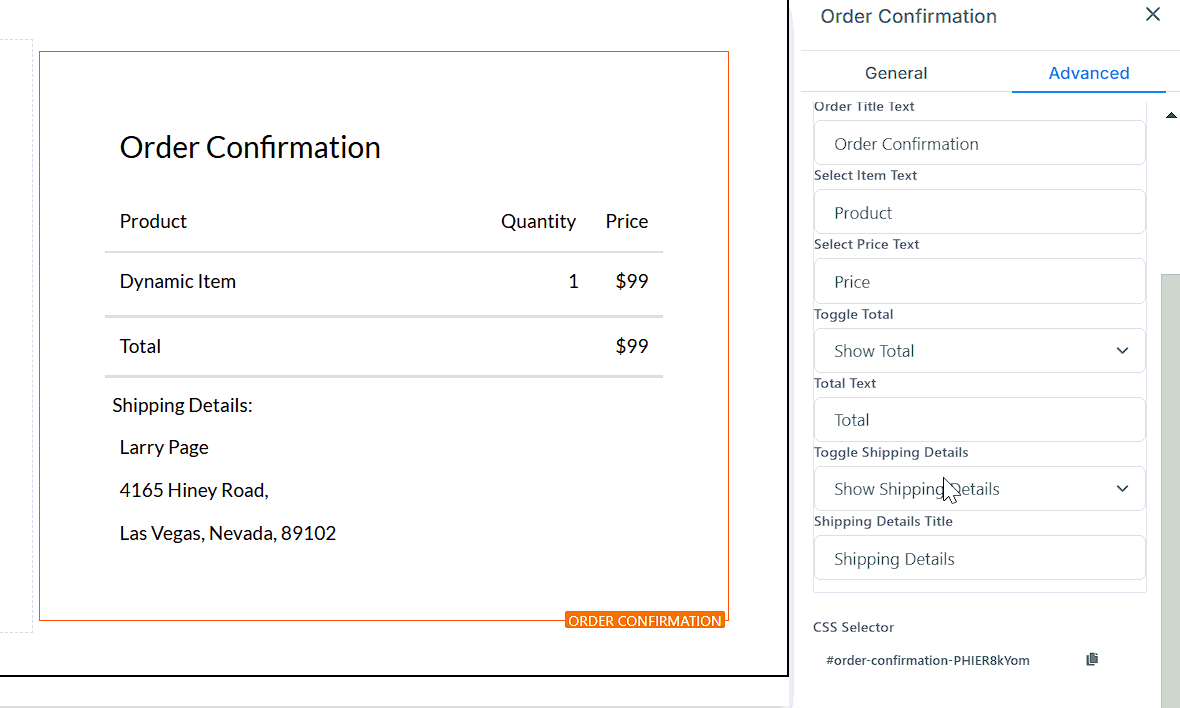Close the Order Confirmation settings panel

[1153, 15]
